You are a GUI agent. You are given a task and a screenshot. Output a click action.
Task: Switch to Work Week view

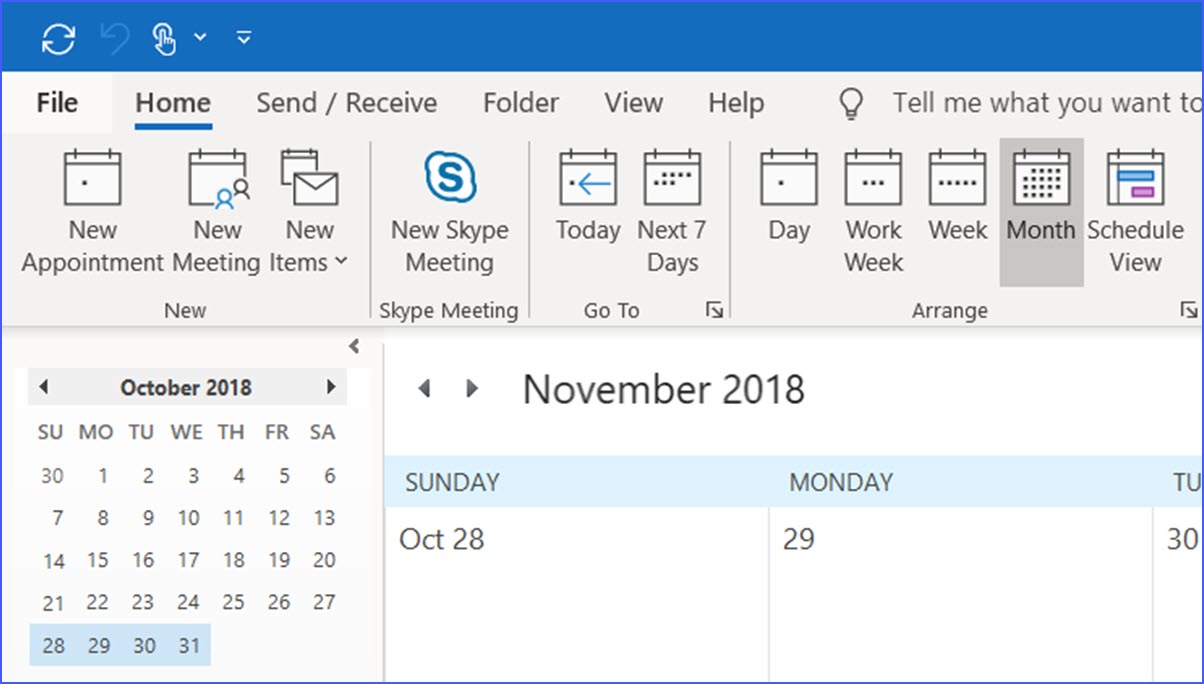coord(873,212)
